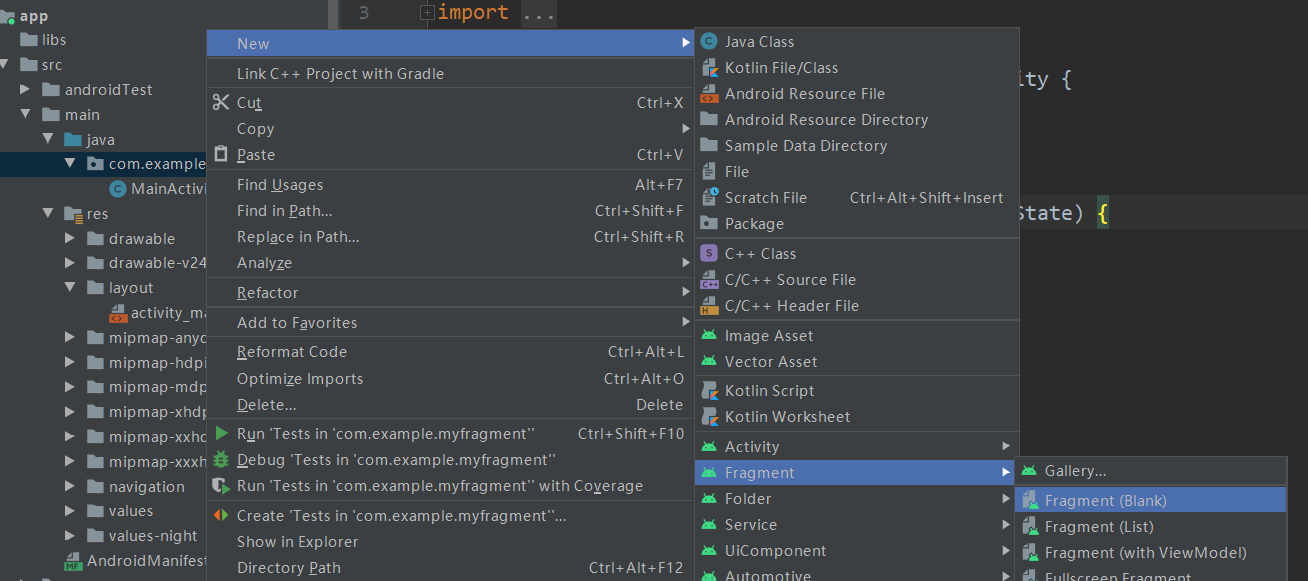The image size is (1308, 581).
Task: Choose Add to Favorites
Action: pos(451,323)
